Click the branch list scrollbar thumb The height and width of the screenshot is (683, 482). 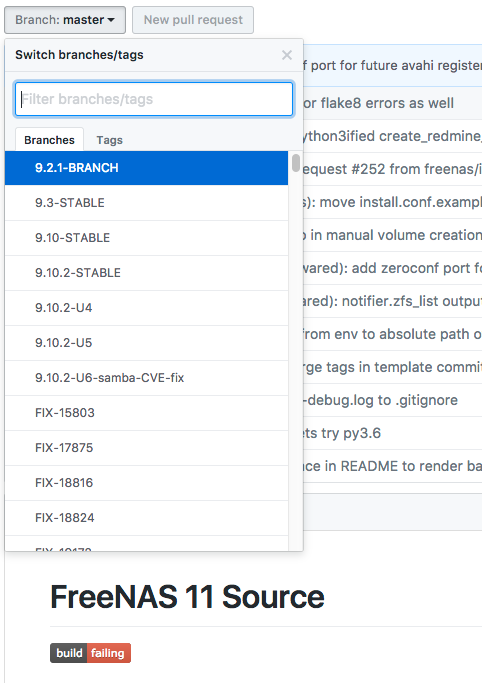[296, 163]
